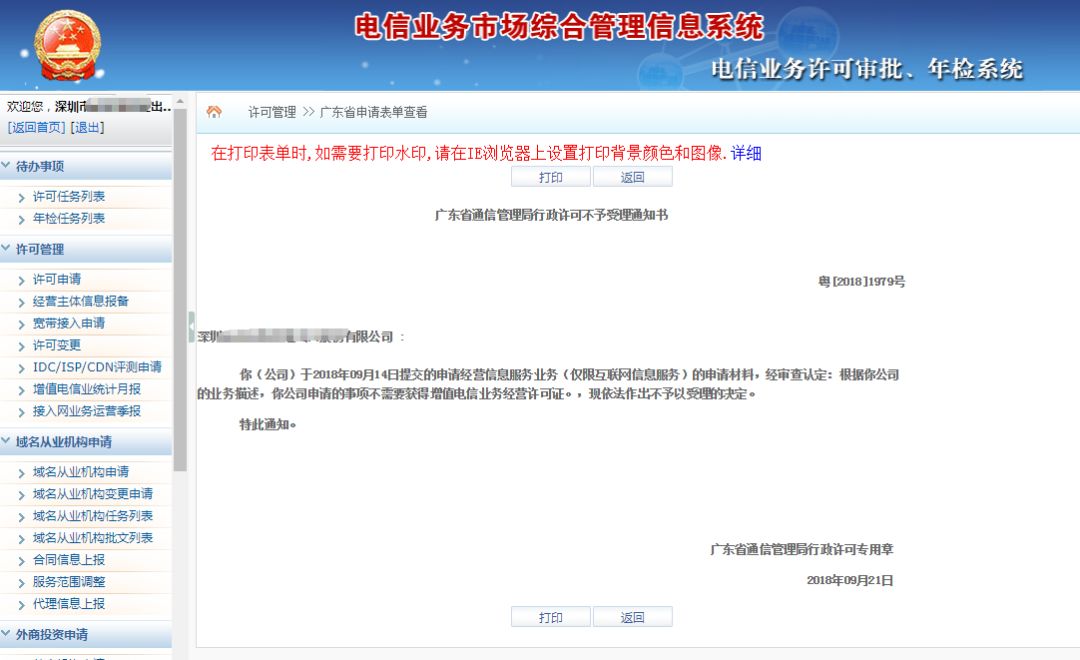
Task: Click arrow icon beside 经营主体信息报备
Action: (x=21, y=302)
